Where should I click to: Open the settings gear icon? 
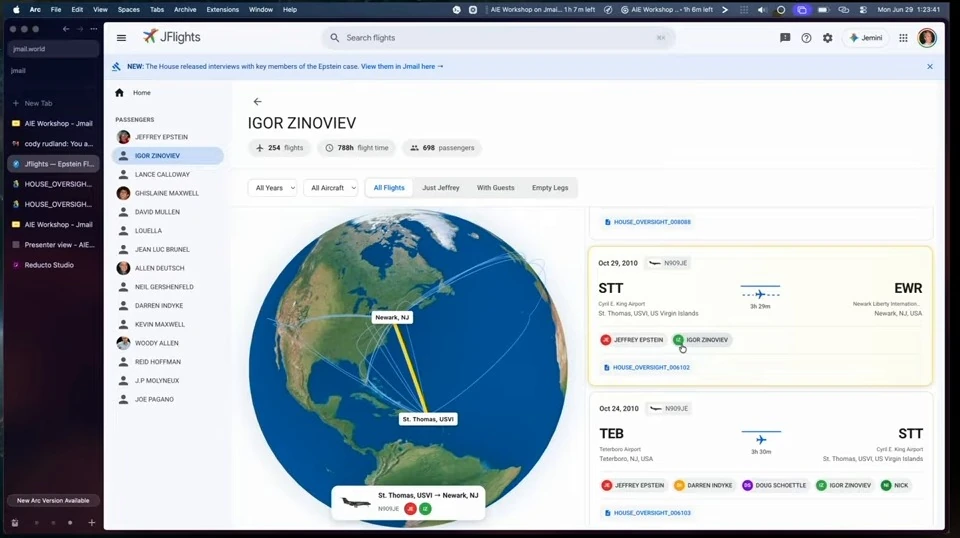[x=828, y=38]
